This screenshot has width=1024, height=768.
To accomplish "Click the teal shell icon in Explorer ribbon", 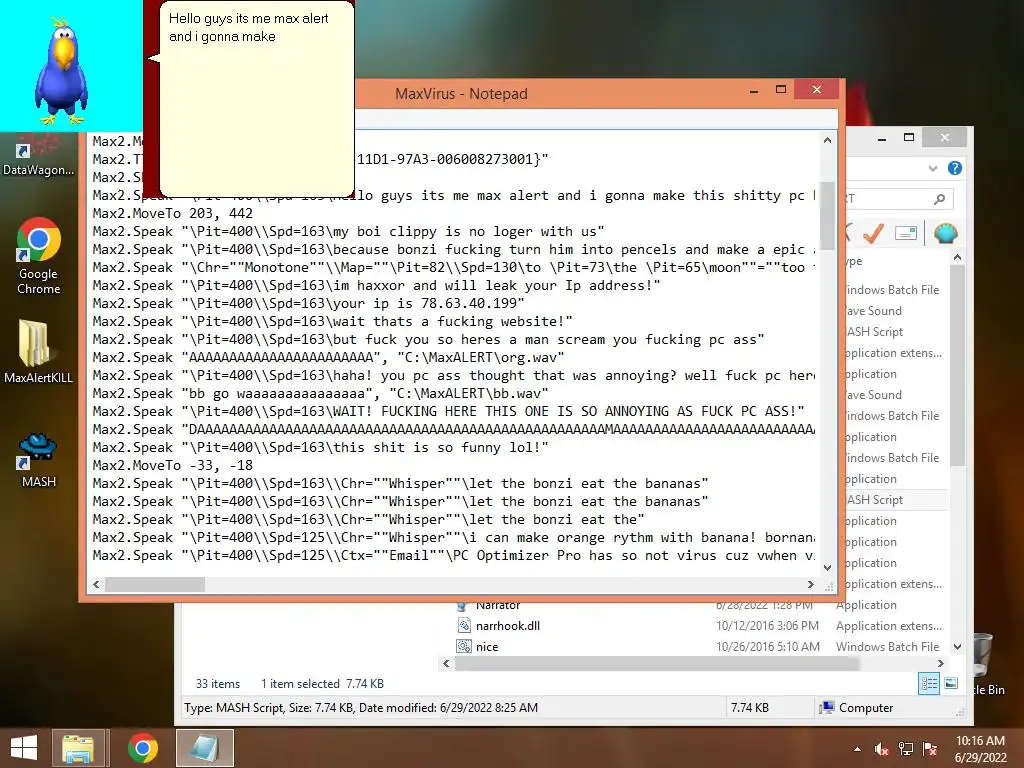I will [x=945, y=233].
